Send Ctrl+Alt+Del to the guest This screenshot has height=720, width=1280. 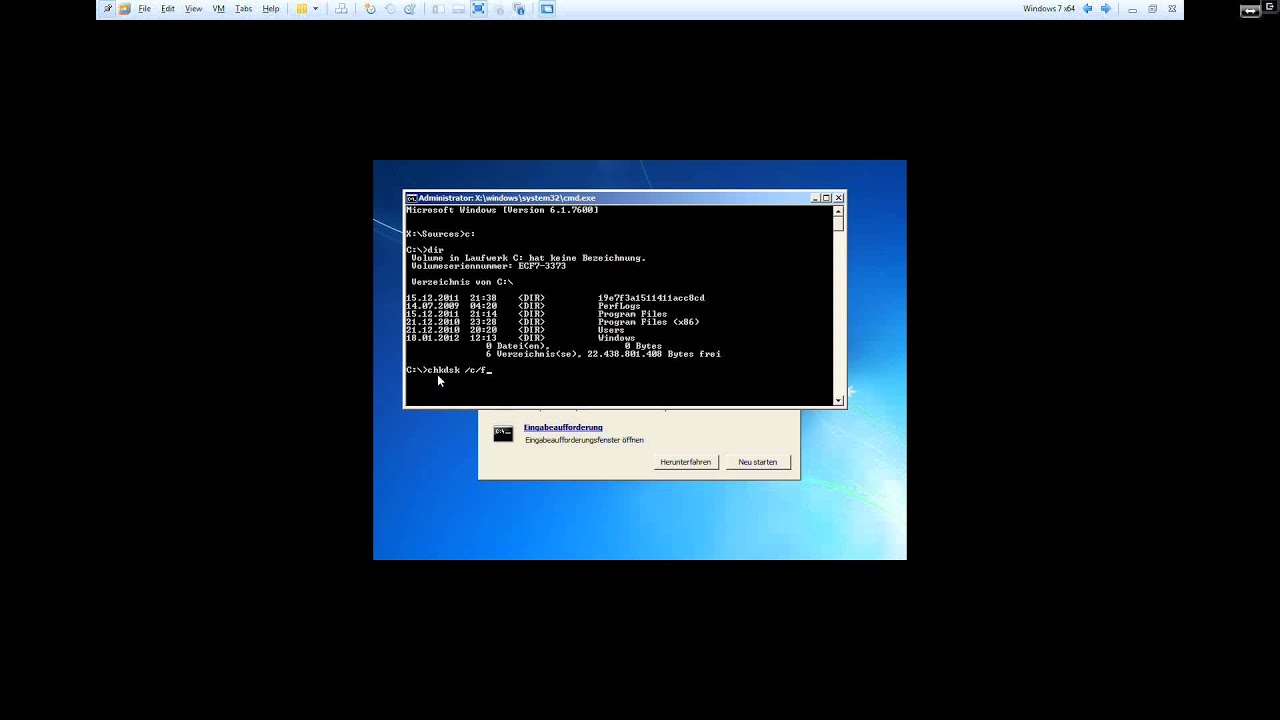click(341, 9)
